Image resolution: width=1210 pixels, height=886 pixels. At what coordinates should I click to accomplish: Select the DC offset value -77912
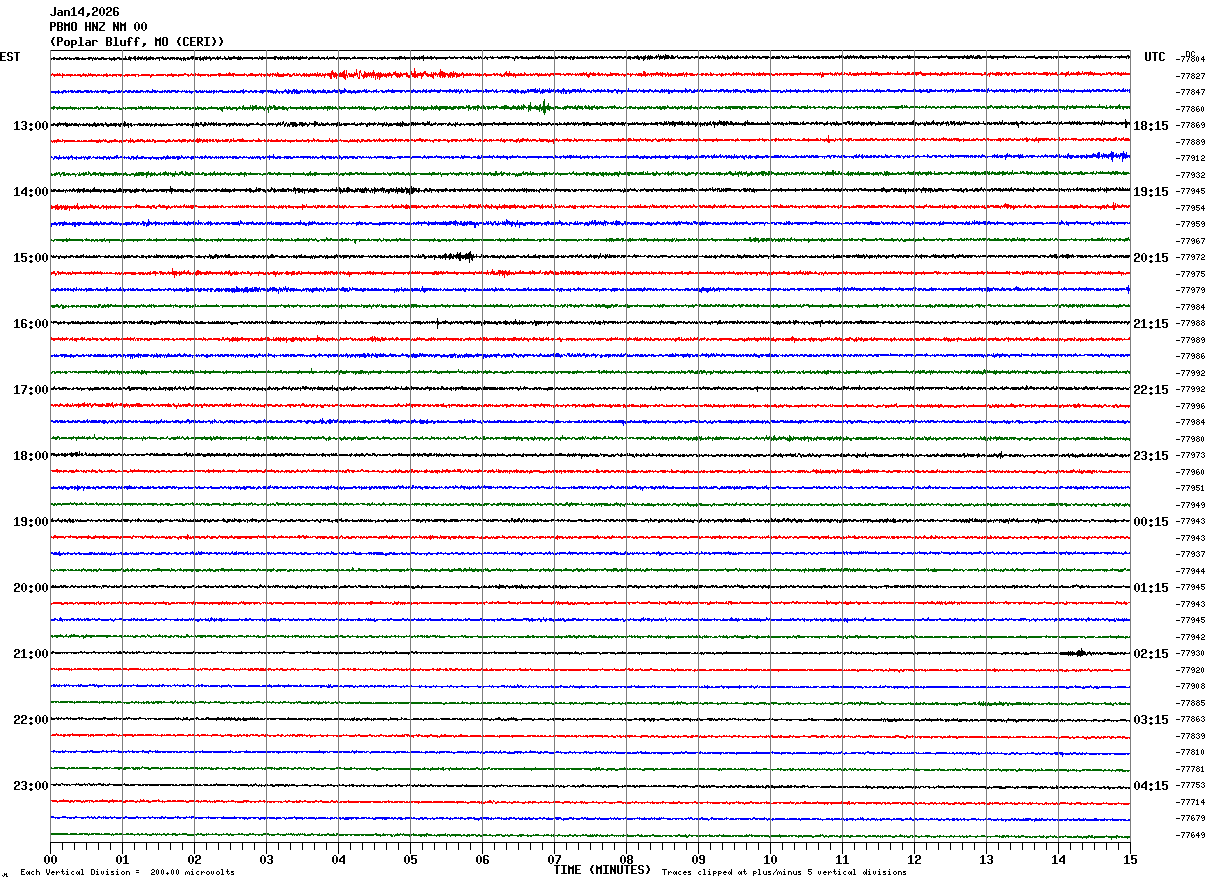(1190, 158)
